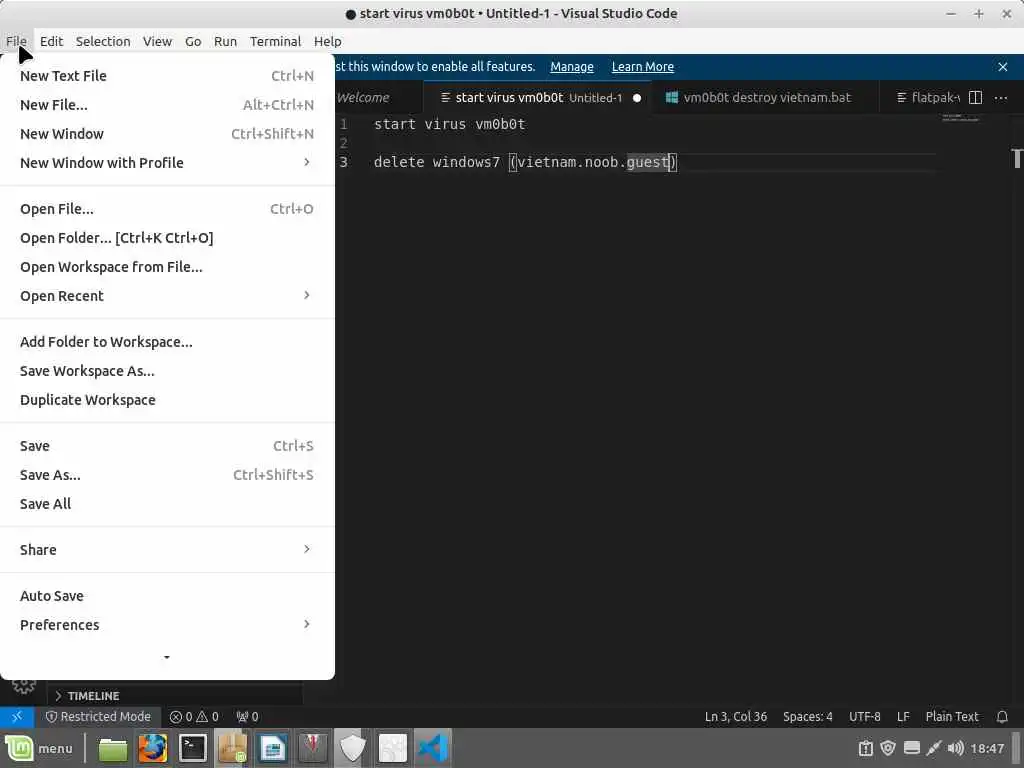
Task: Switch to the Welcome tab
Action: pyautogui.click(x=372, y=98)
